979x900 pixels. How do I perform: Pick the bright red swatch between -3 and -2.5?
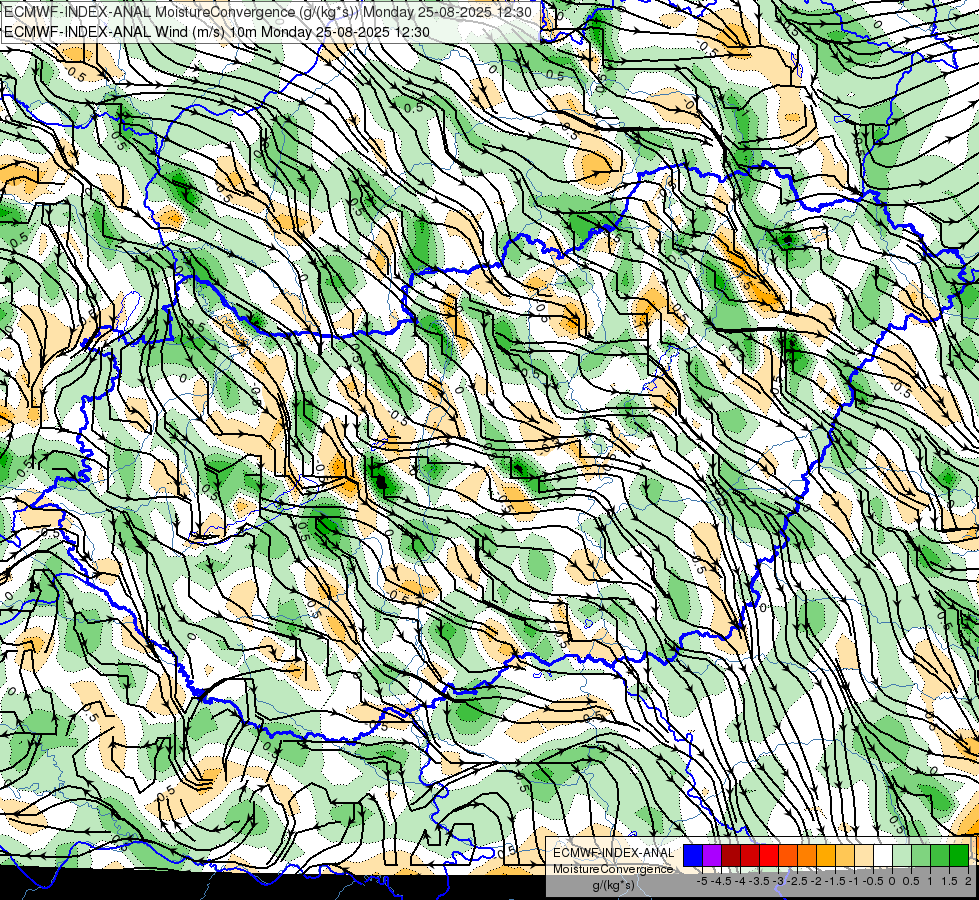769,856
